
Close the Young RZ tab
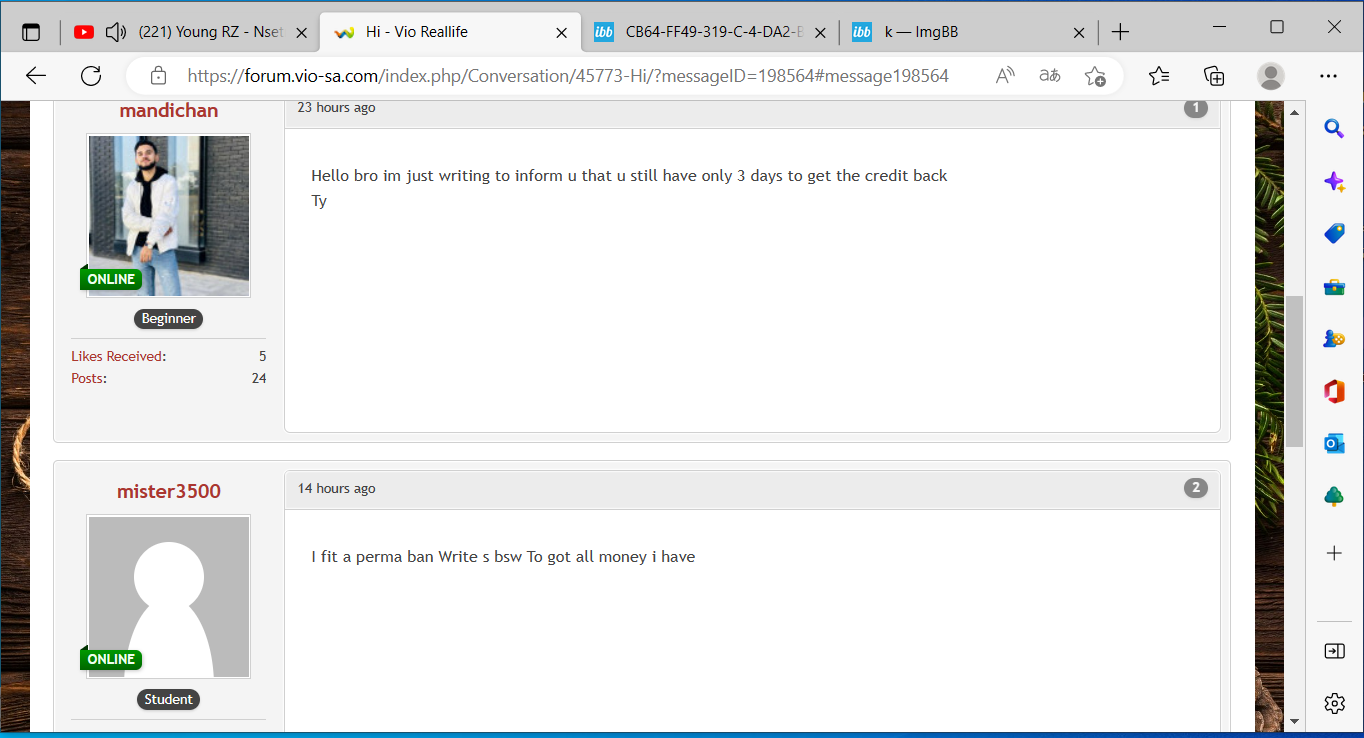click(x=303, y=32)
